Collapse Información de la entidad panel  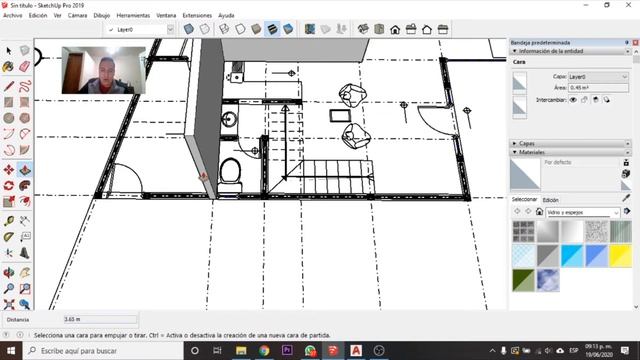pyautogui.click(x=514, y=51)
